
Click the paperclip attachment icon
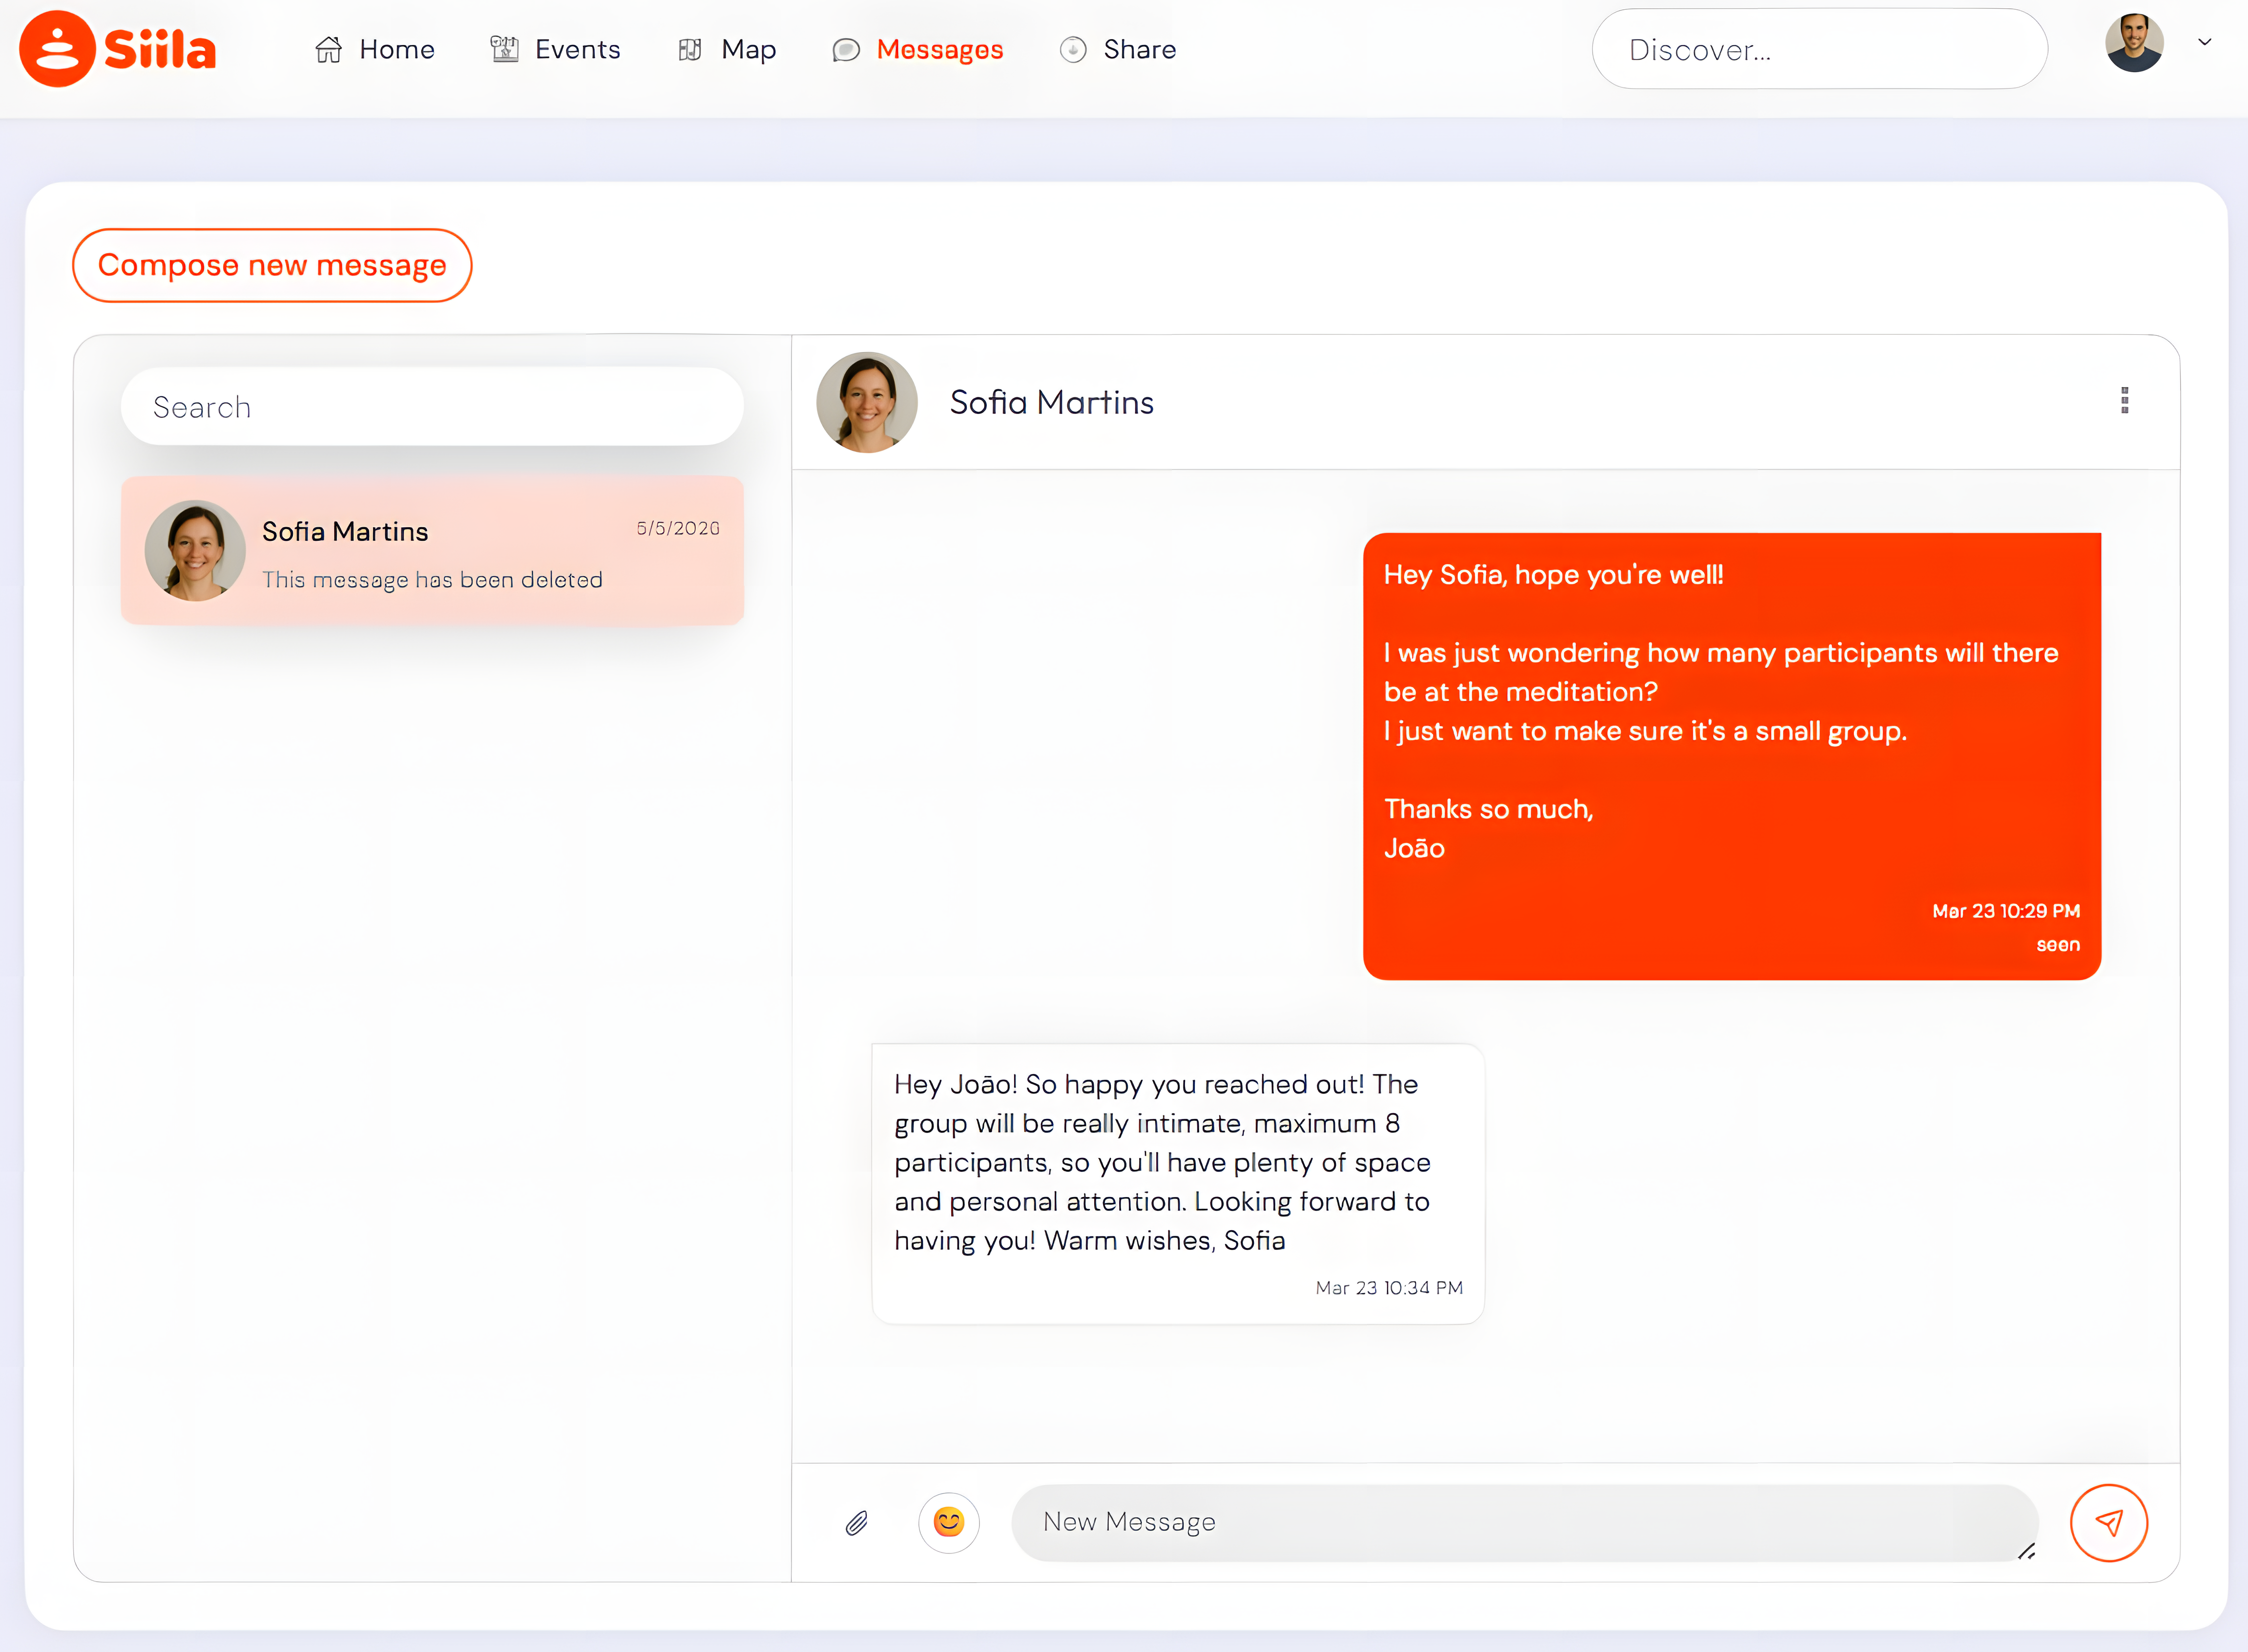point(857,1523)
